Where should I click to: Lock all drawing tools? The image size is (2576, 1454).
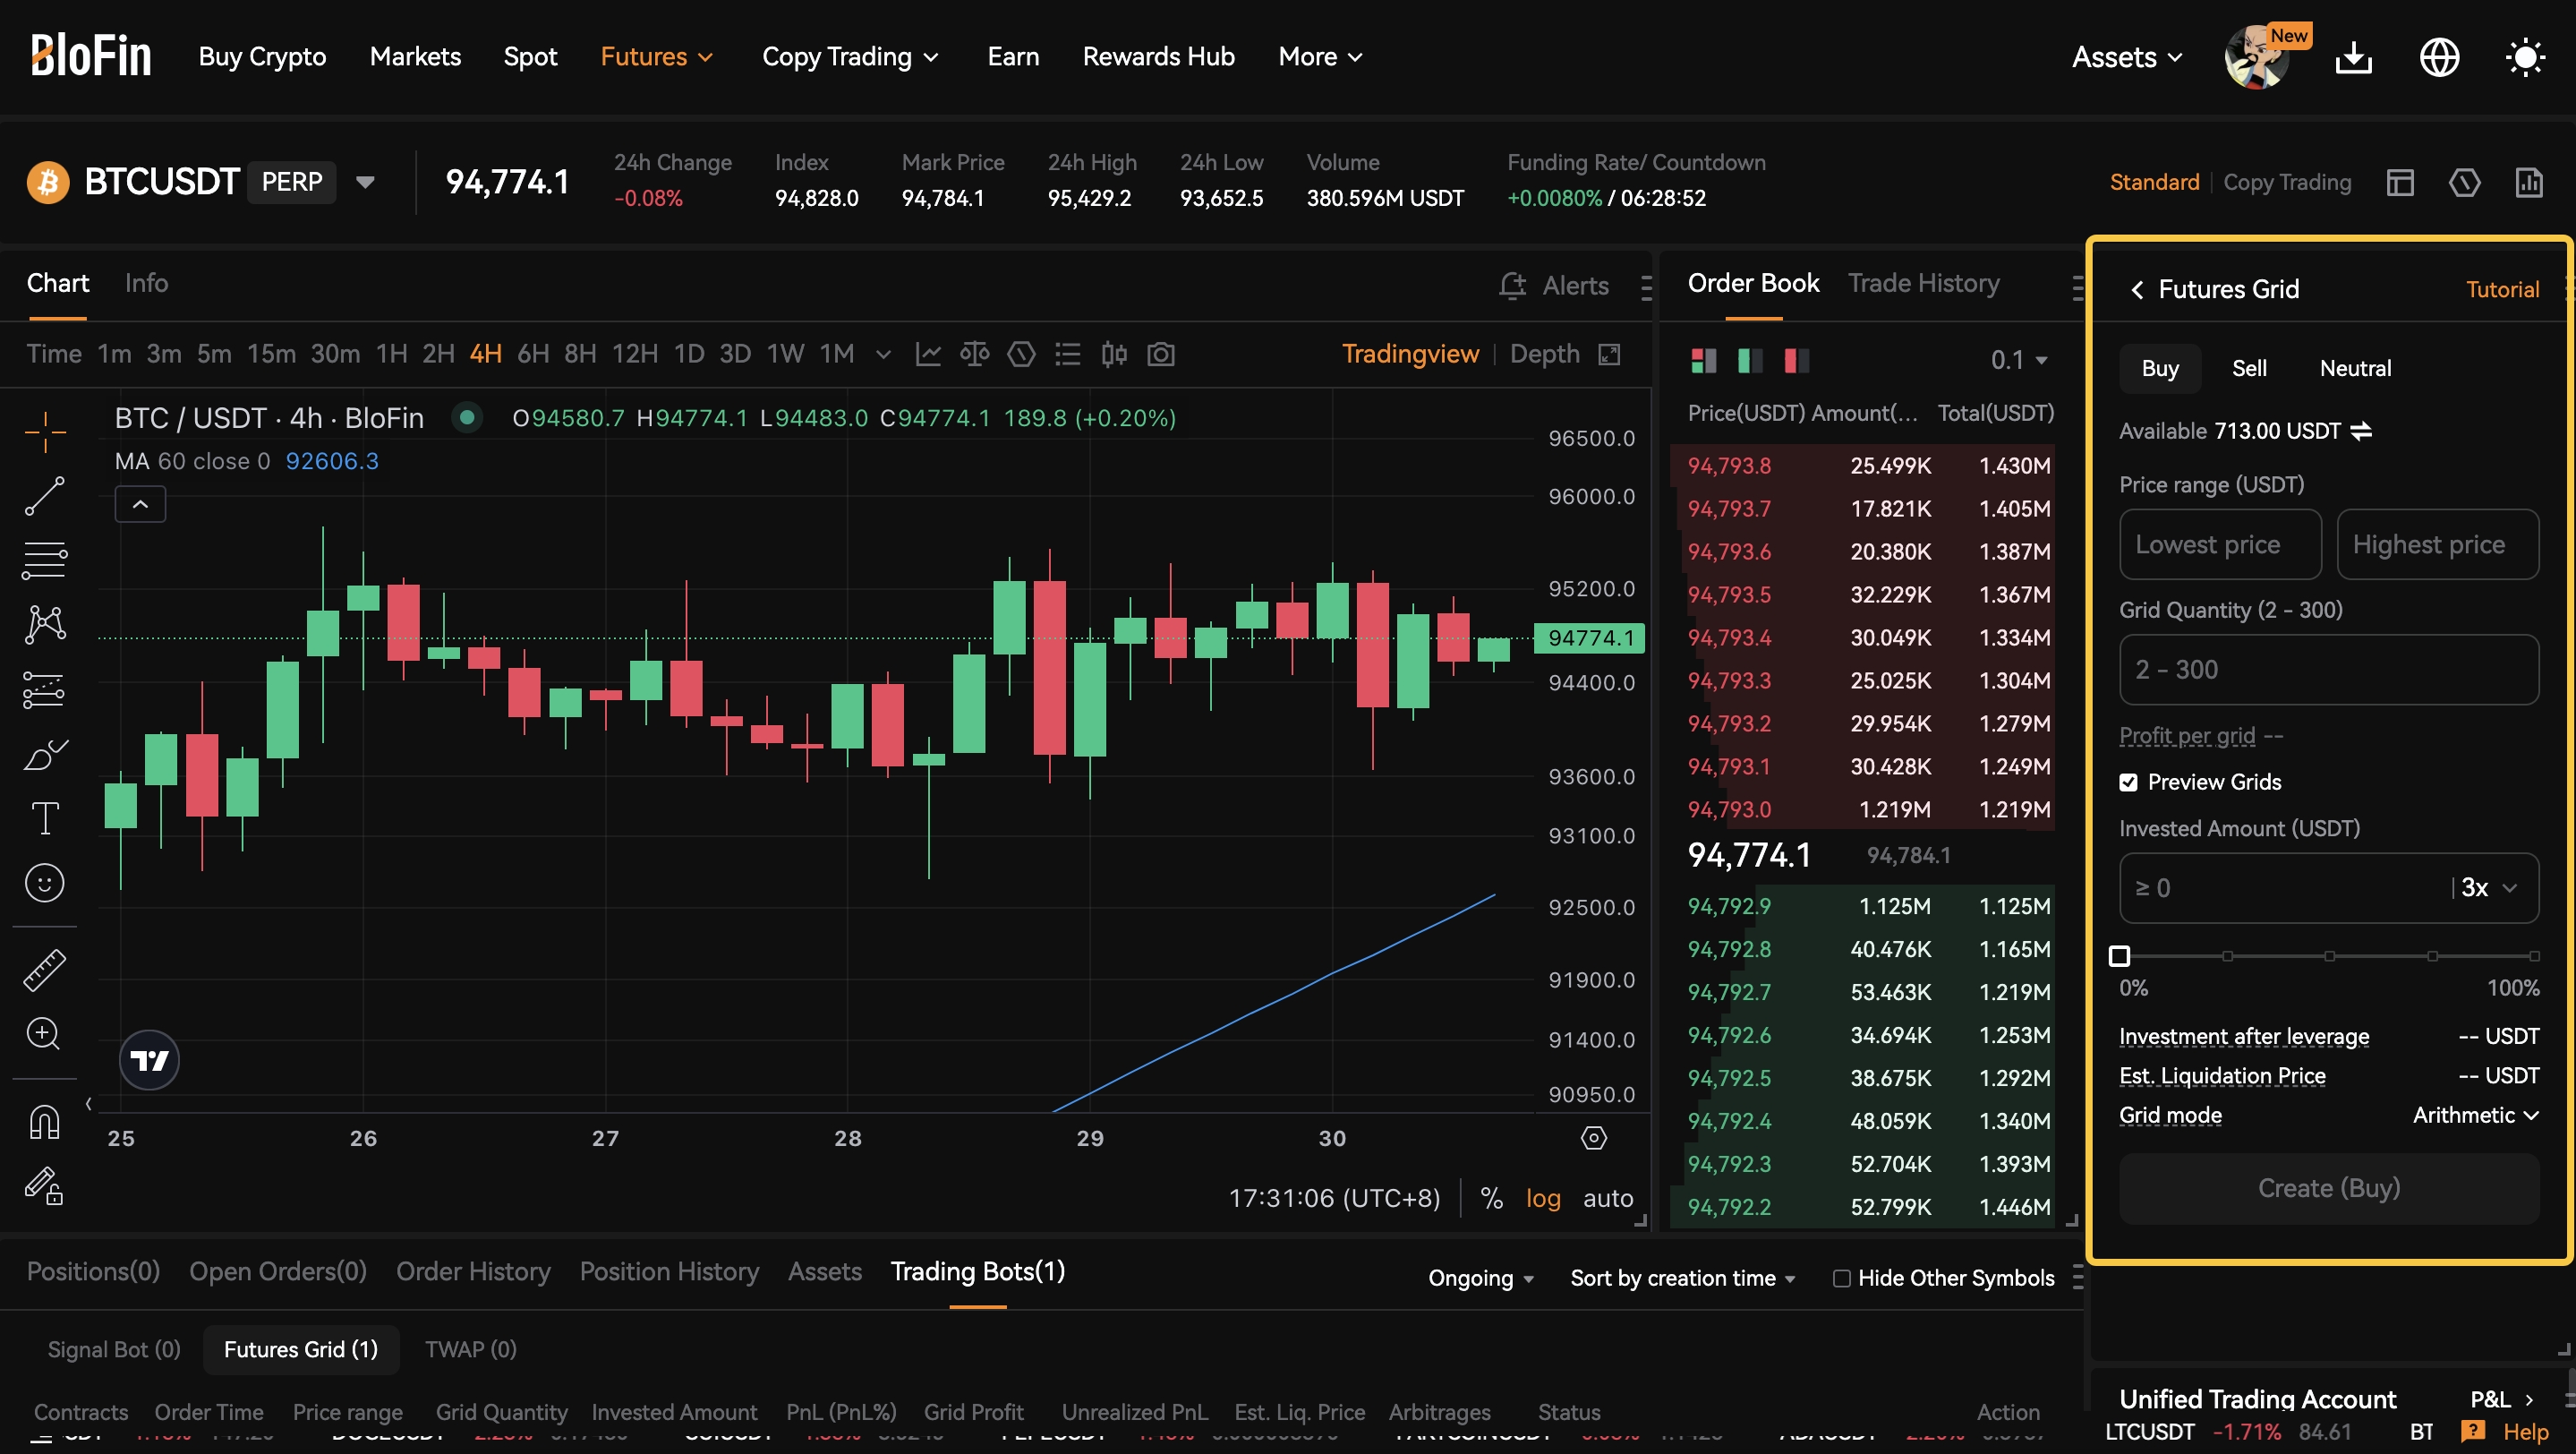pyautogui.click(x=45, y=1186)
